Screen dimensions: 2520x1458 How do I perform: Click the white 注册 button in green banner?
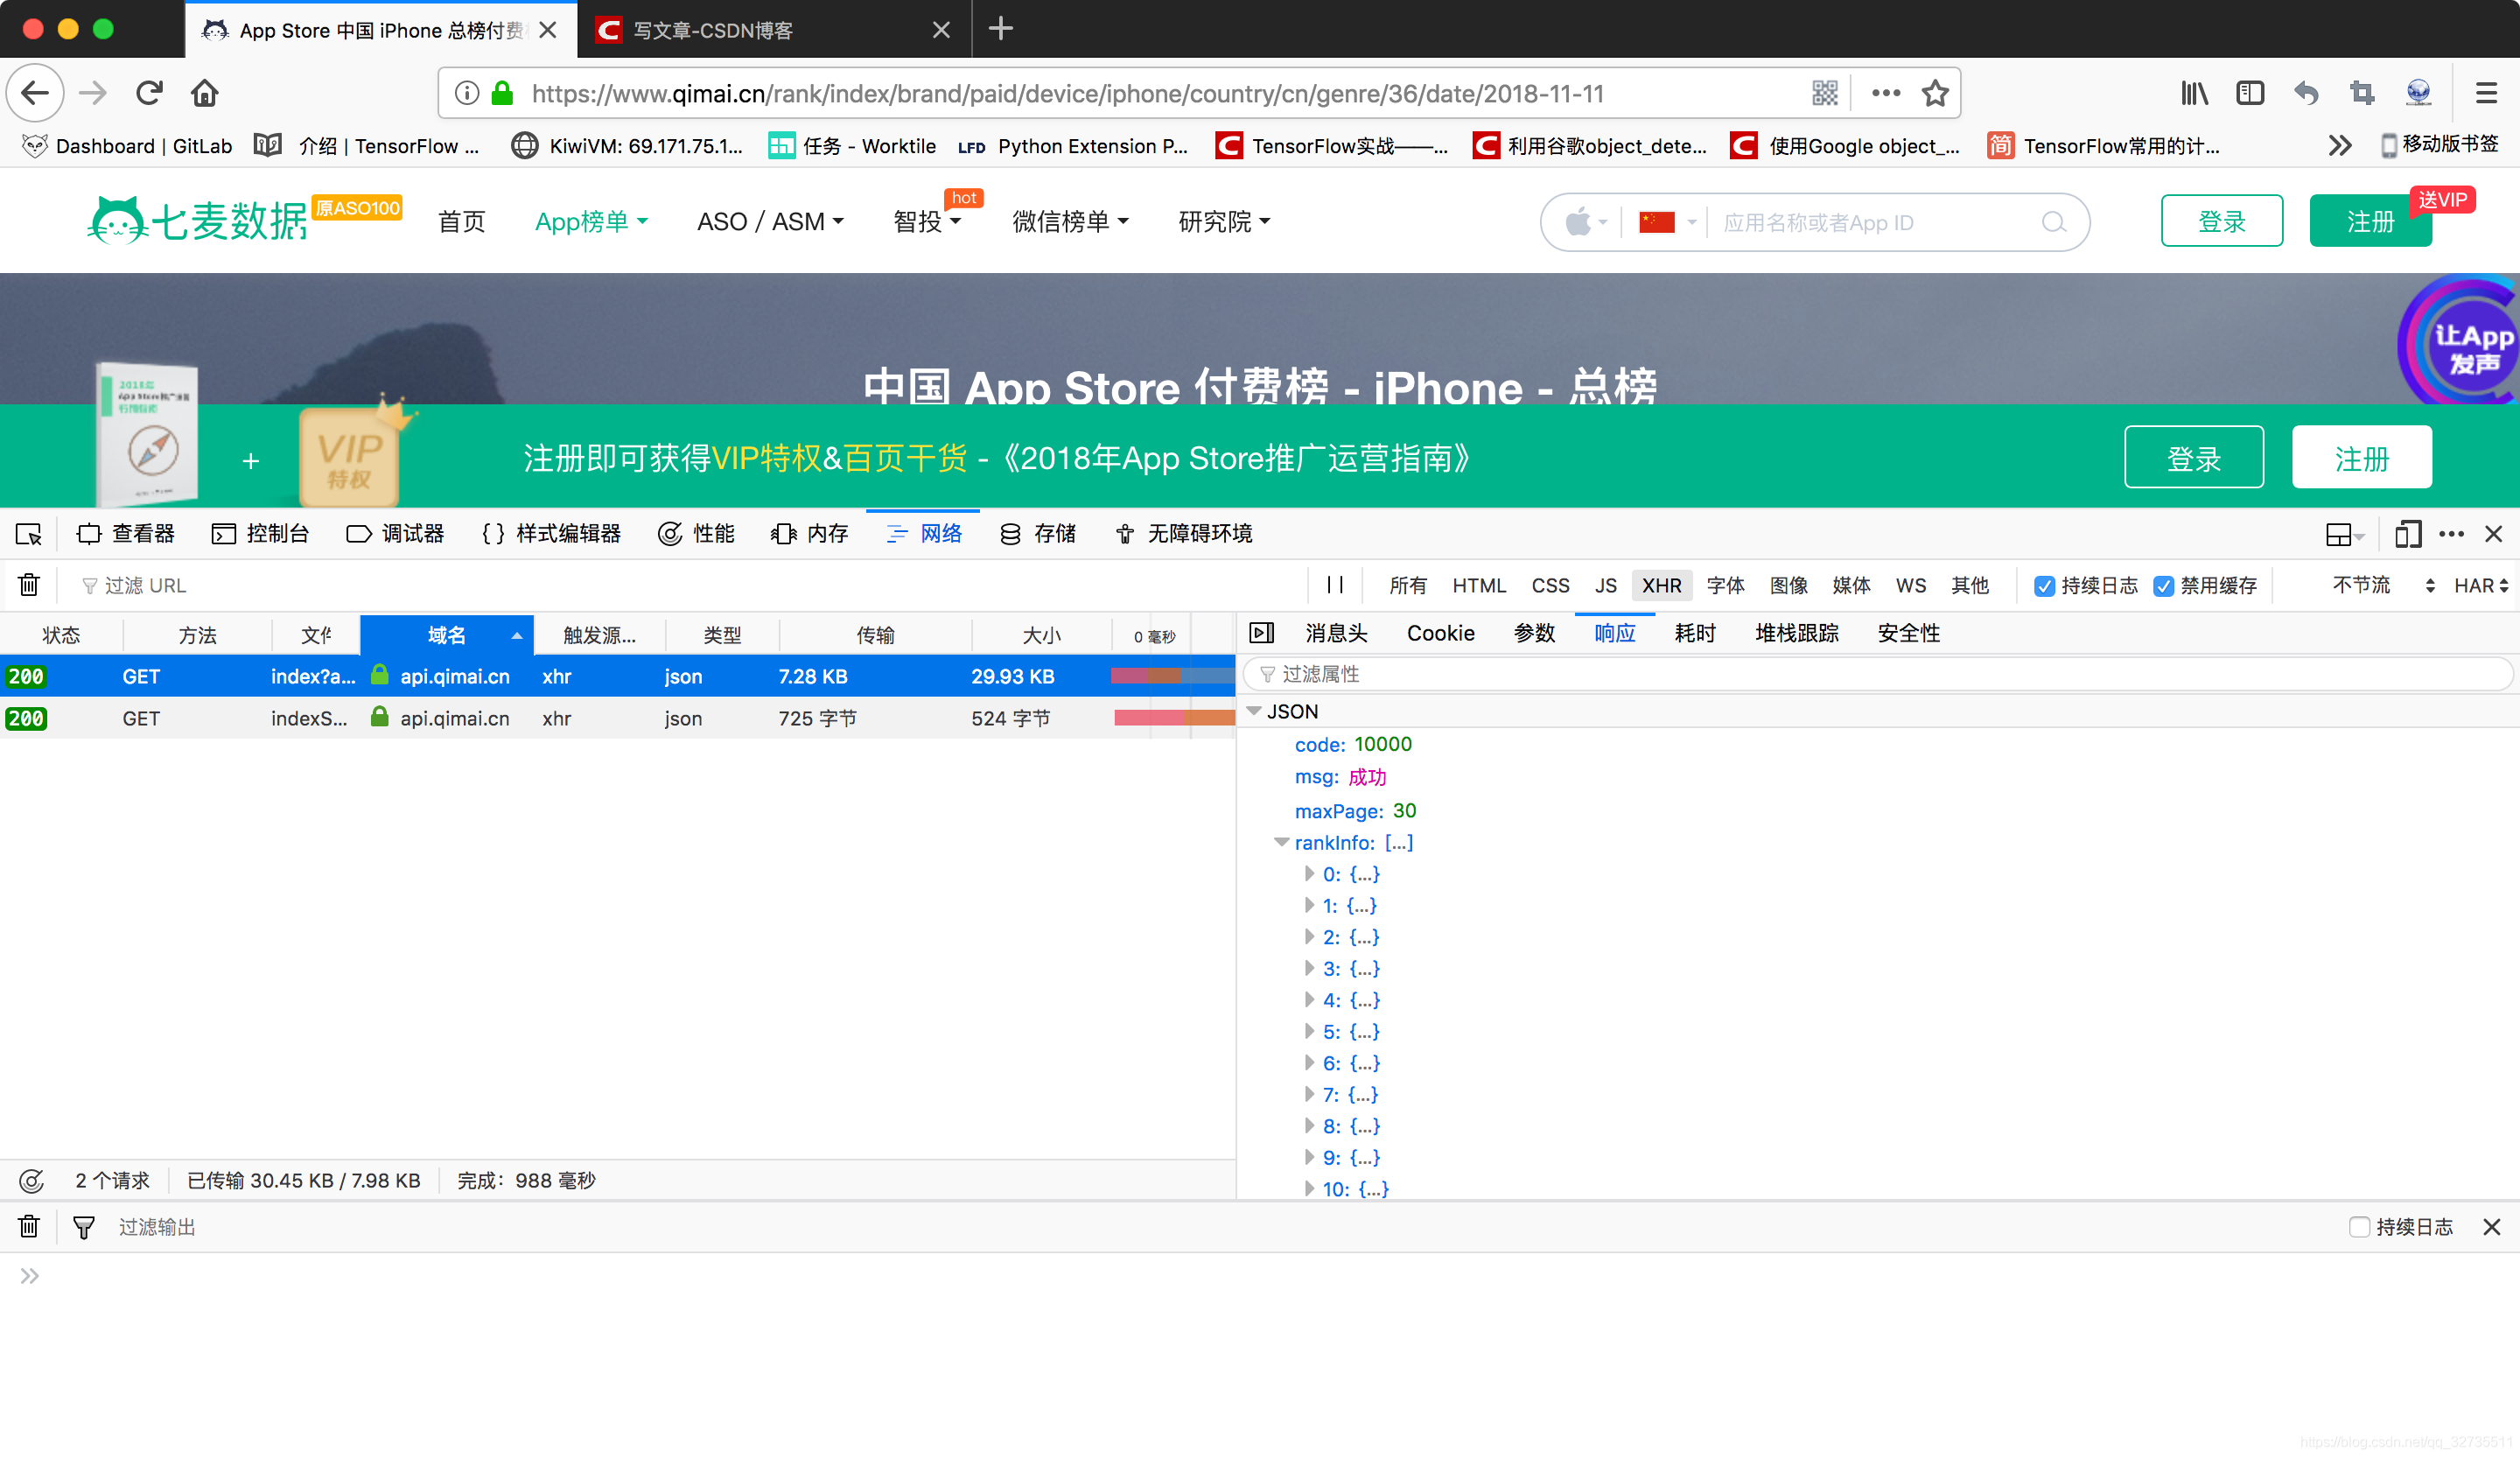click(x=2361, y=457)
